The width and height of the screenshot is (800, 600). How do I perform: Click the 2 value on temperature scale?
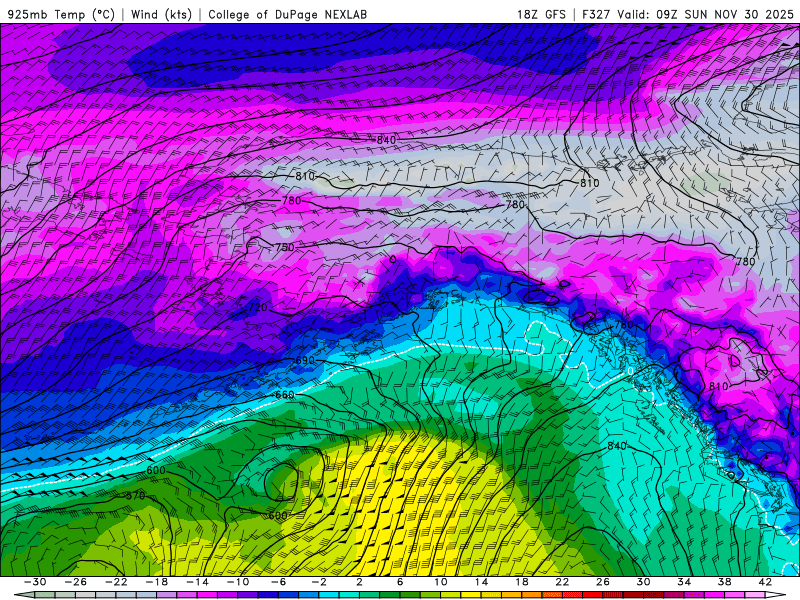pyautogui.click(x=359, y=582)
